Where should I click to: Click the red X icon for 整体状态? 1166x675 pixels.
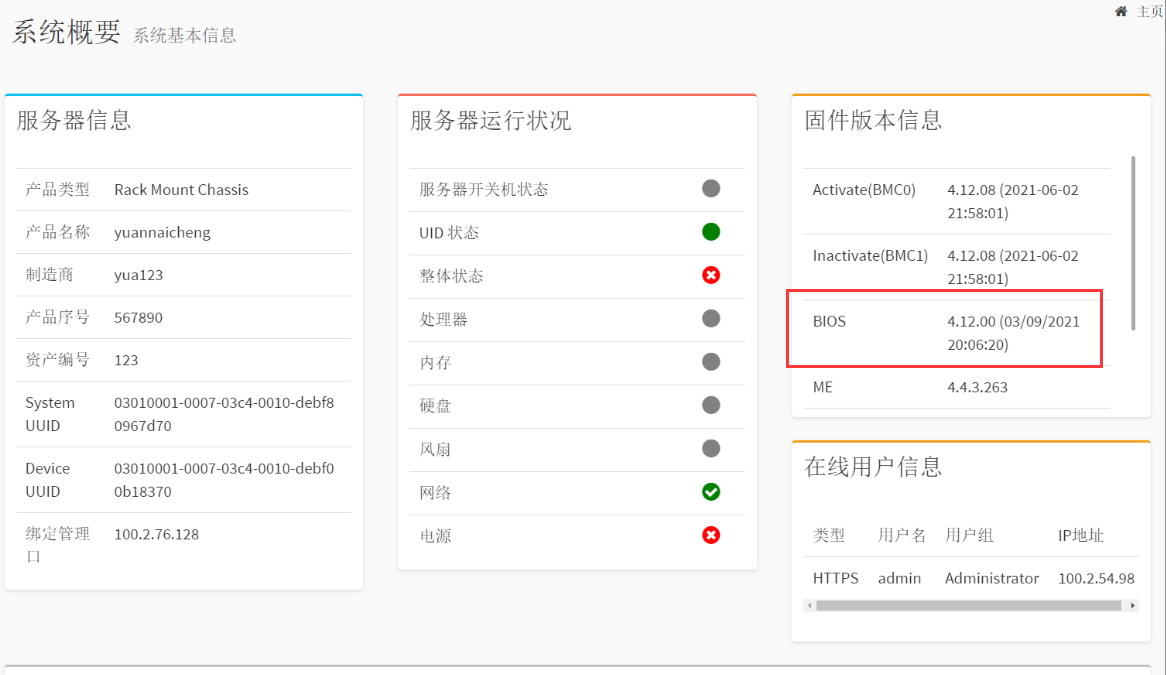[711, 275]
